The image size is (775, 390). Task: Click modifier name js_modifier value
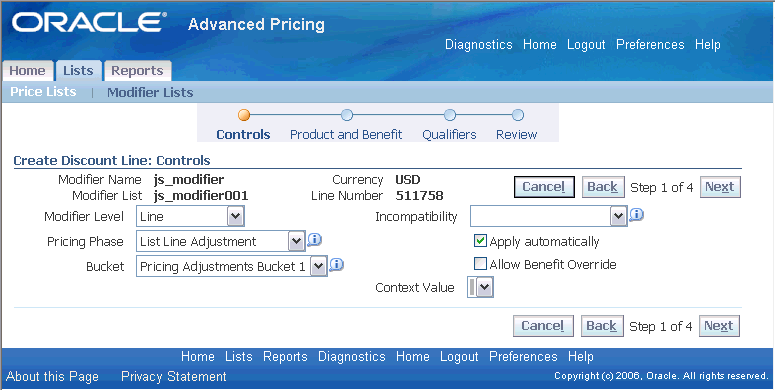tap(189, 179)
